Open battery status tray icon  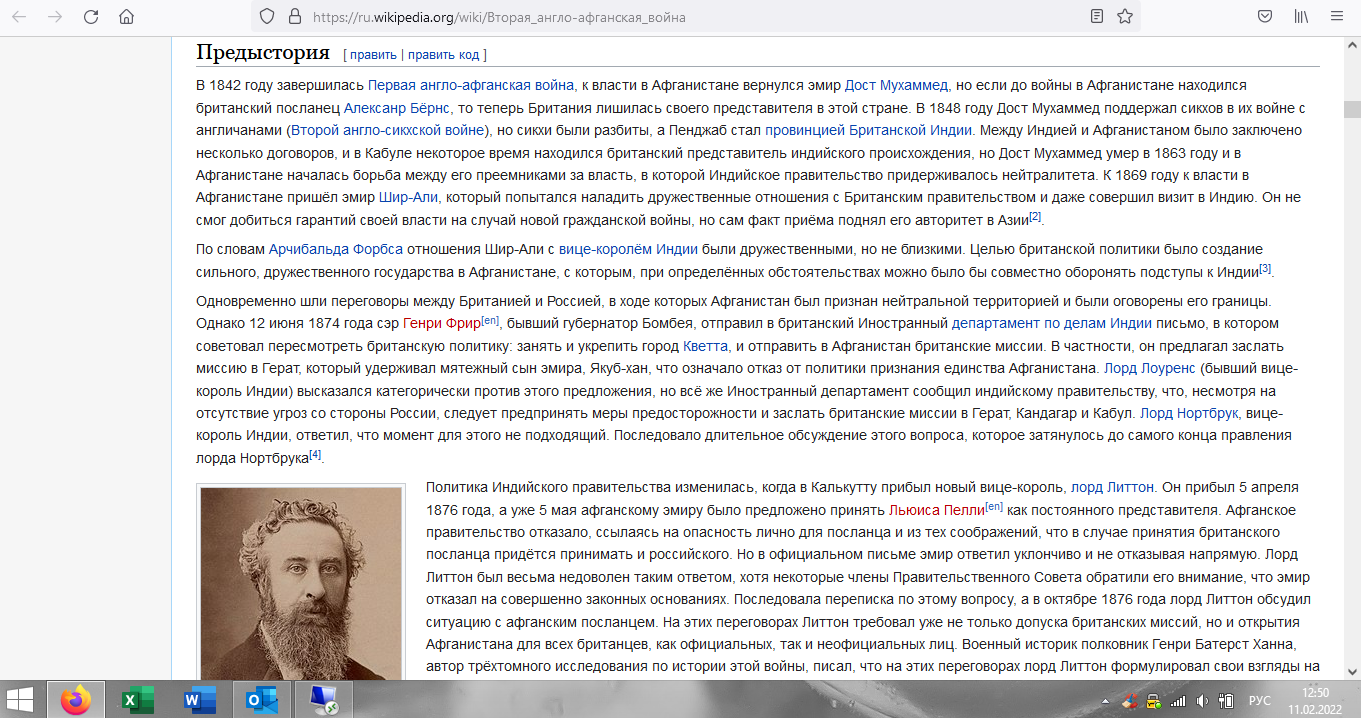coord(1225,700)
